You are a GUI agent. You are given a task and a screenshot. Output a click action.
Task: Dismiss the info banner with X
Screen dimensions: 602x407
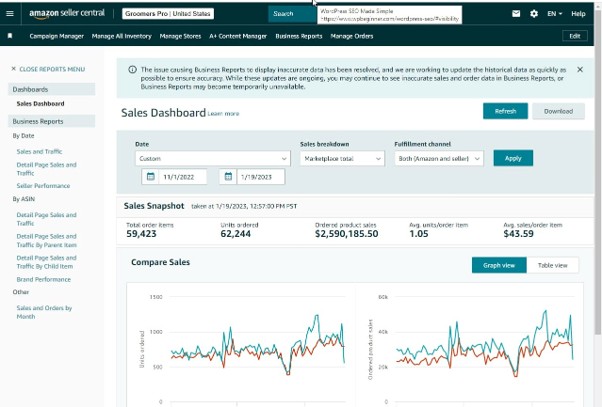580,69
